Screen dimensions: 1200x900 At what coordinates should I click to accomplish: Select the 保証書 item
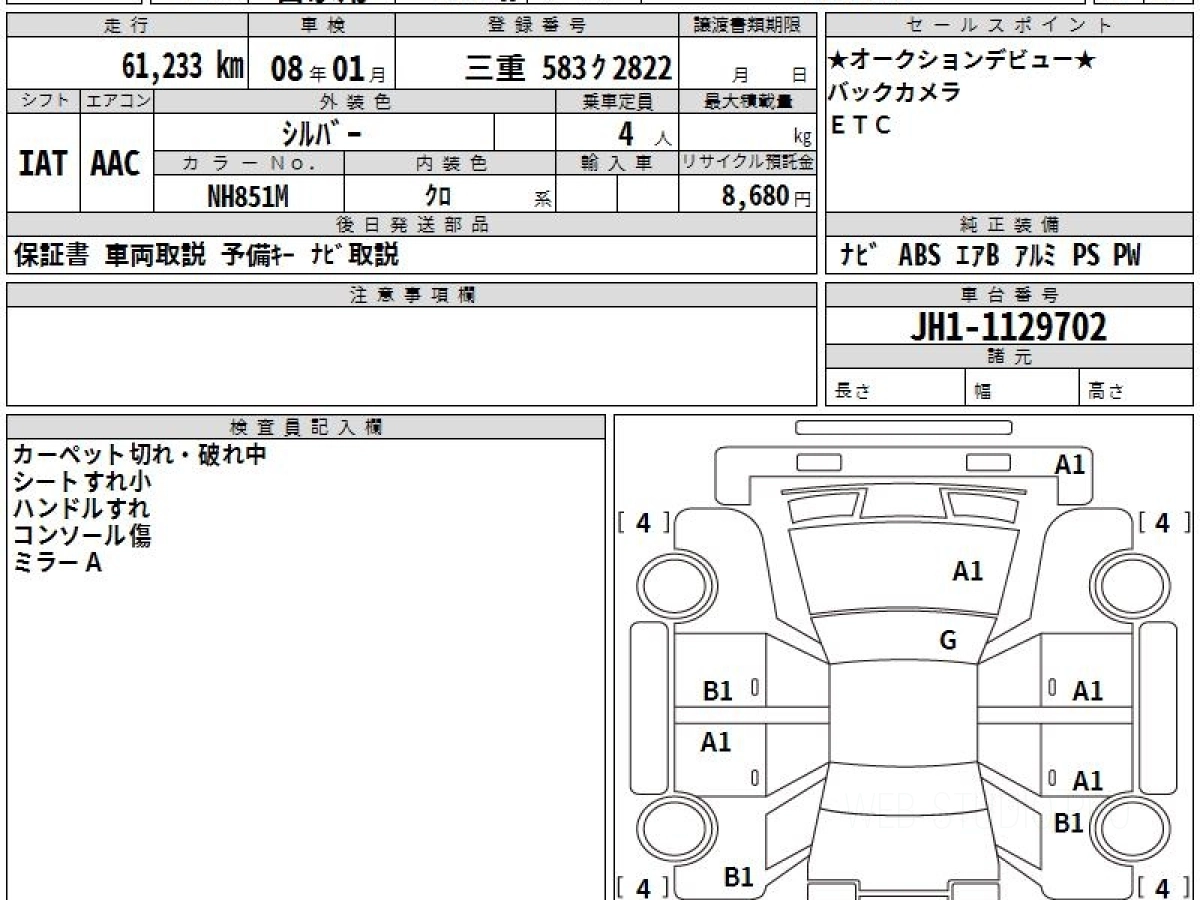(x=52, y=255)
